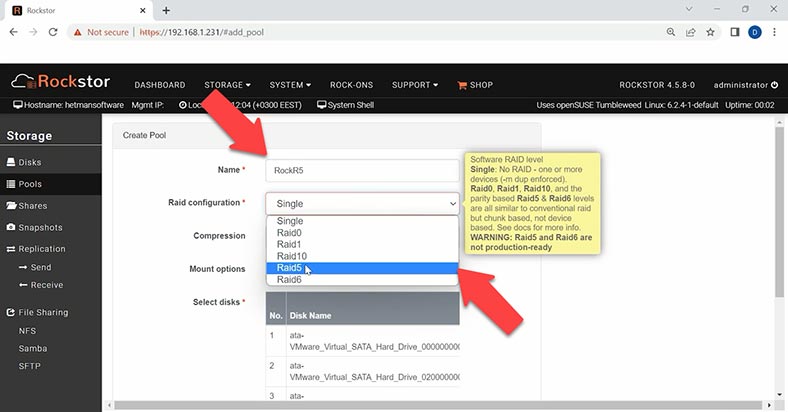This screenshot has width=788, height=412.
Task: Select the Rockstor browser tab
Action: [x=78, y=11]
